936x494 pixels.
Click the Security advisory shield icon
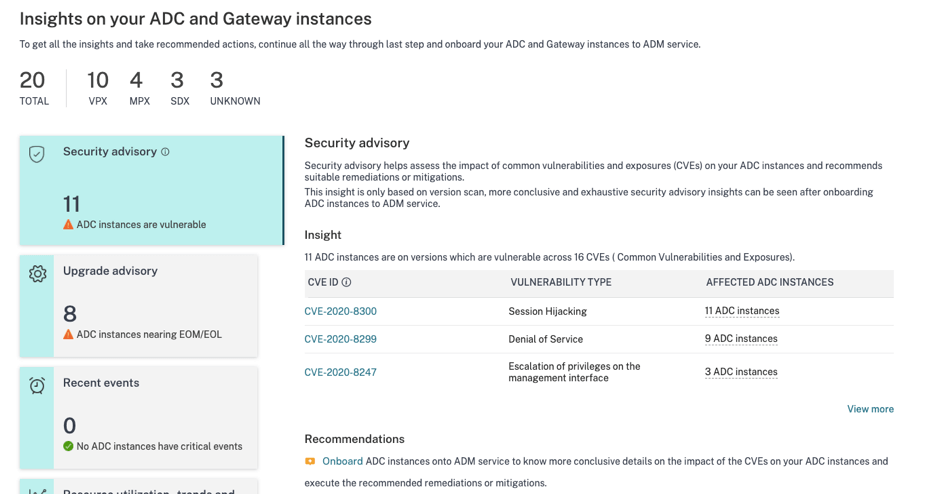[x=37, y=154]
